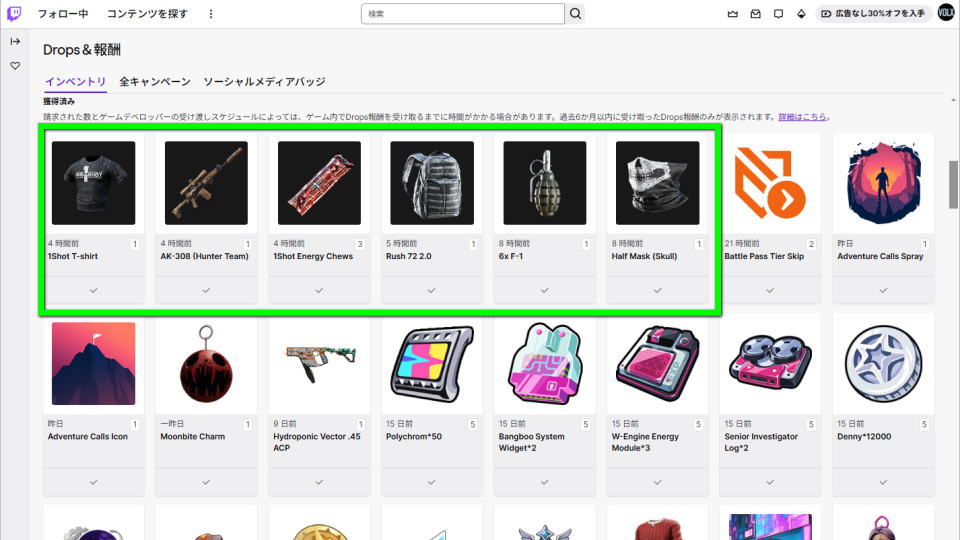960x540 pixels.
Task: Click the checkmark under 1Shot T-shirt
Action: point(94,290)
